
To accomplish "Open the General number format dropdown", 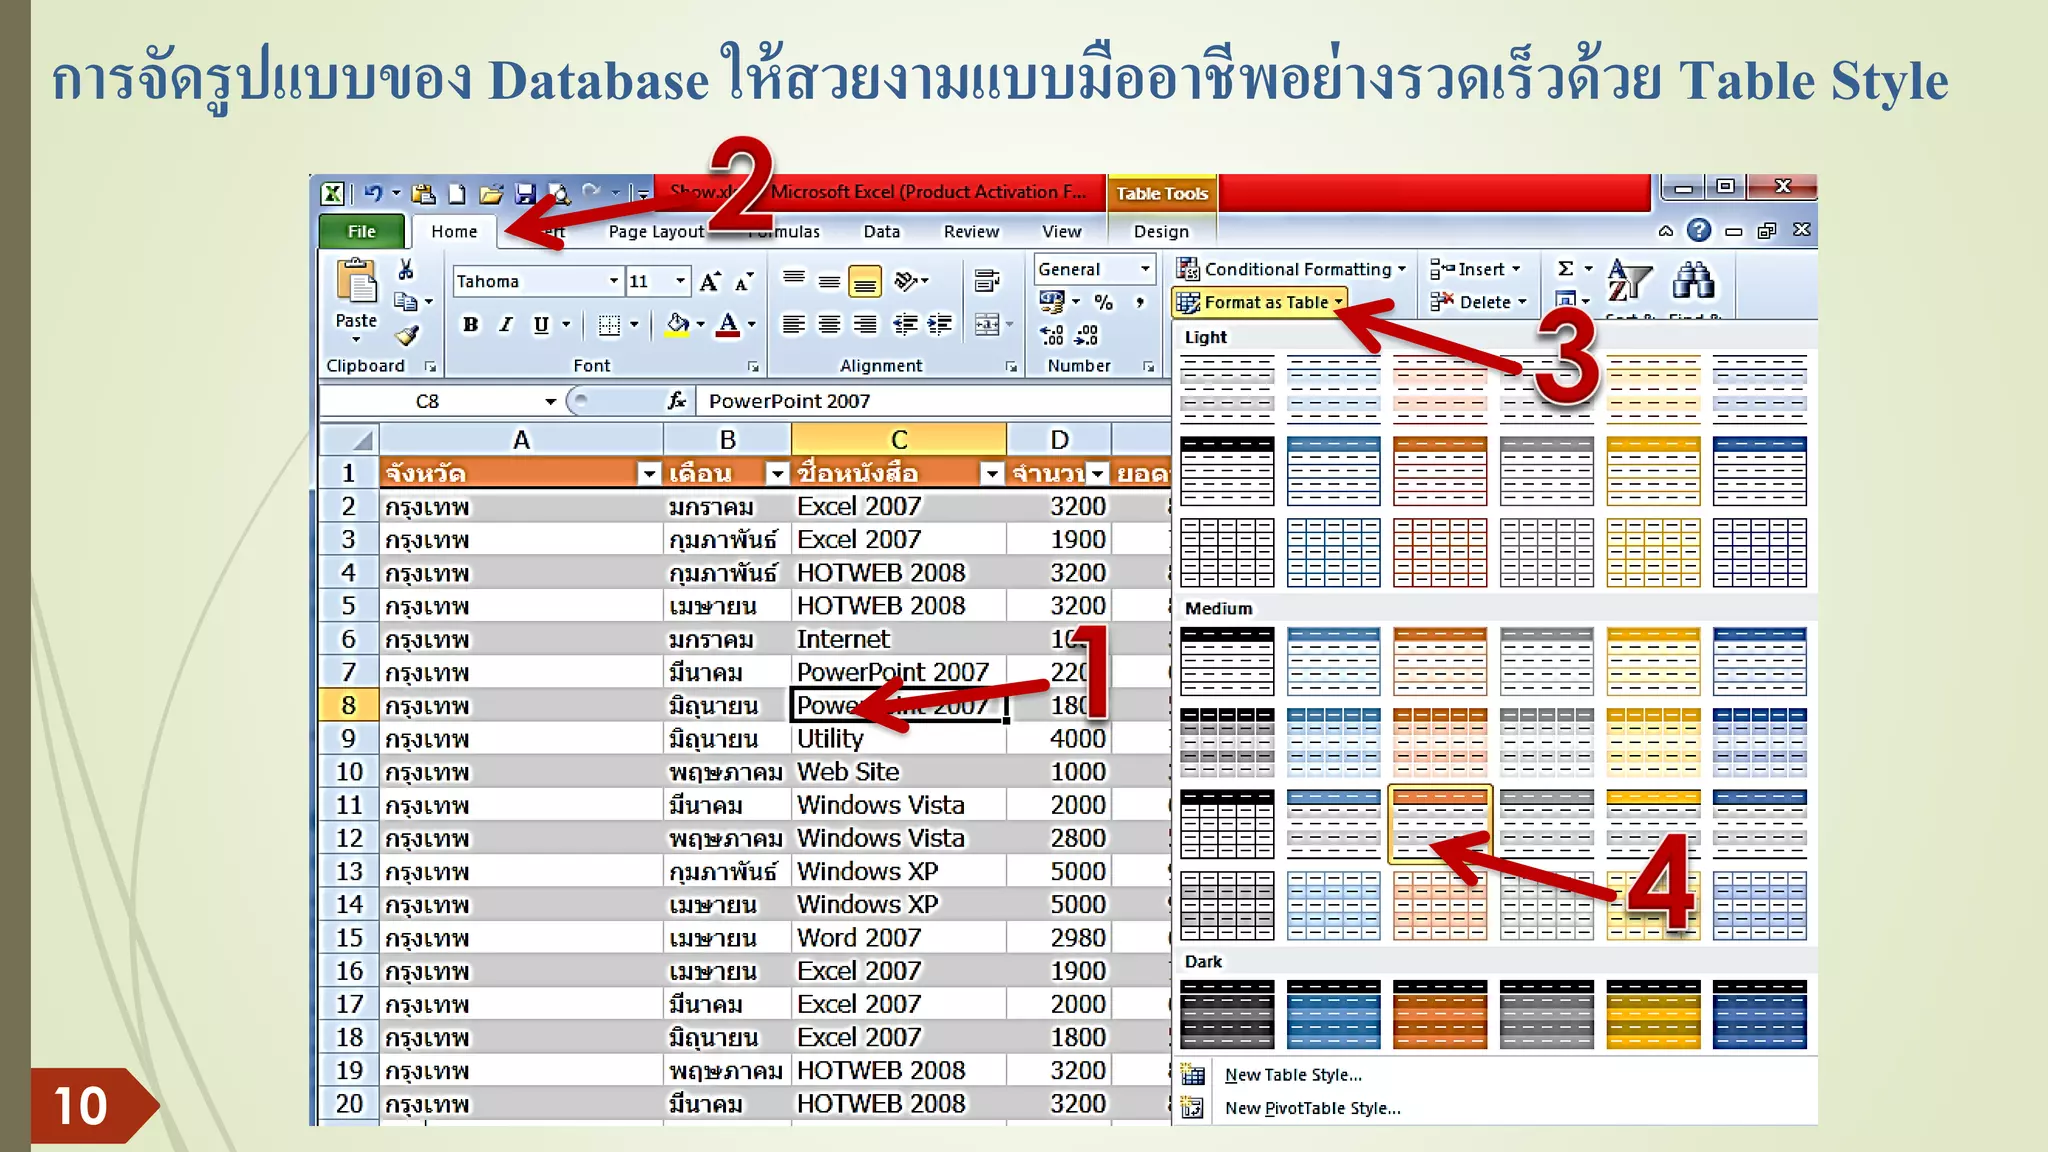I will [1145, 268].
